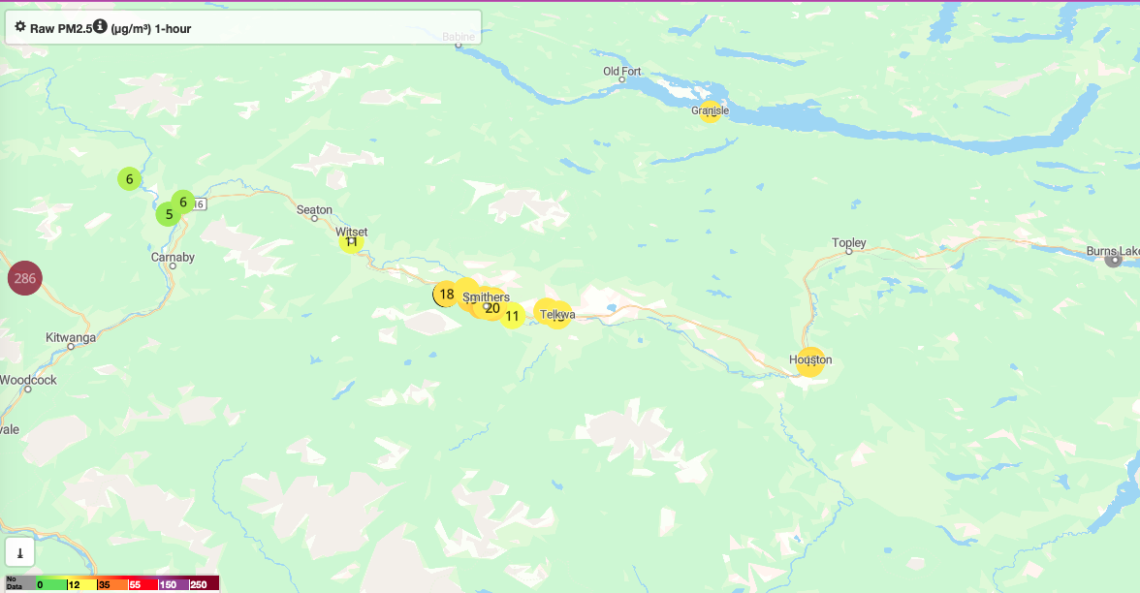This screenshot has height=593, width=1140.
Task: Click the gray marker at Burns Lake
Action: click(x=1113, y=259)
